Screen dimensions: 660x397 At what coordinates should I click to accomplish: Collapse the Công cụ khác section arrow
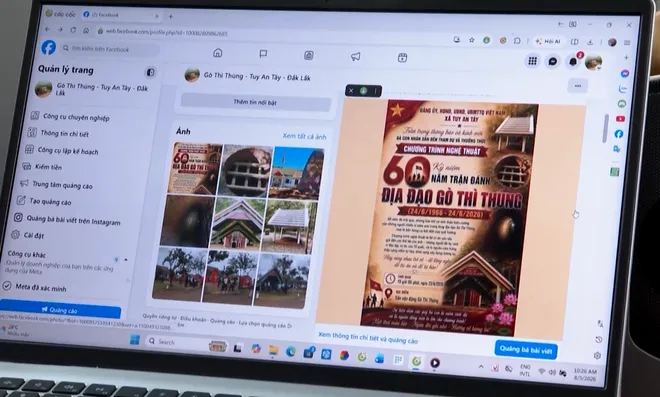pyautogui.click(x=125, y=260)
